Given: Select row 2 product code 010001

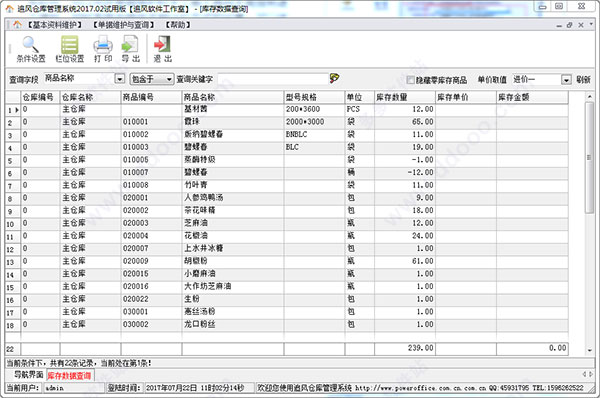Looking at the screenshot, I should pos(135,122).
